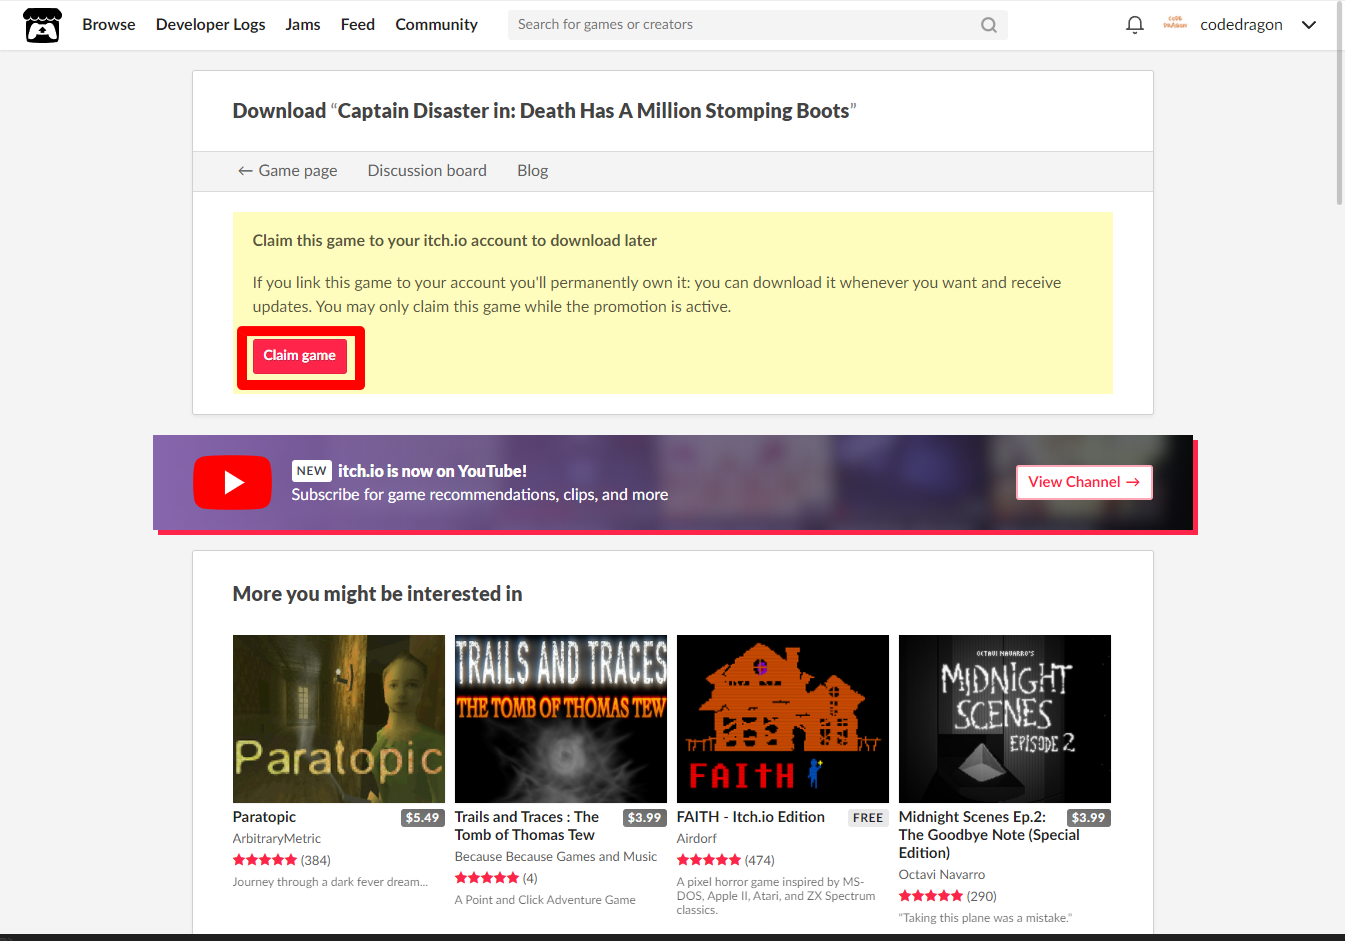
Task: Click the NEW badge on banner
Action: point(311,471)
